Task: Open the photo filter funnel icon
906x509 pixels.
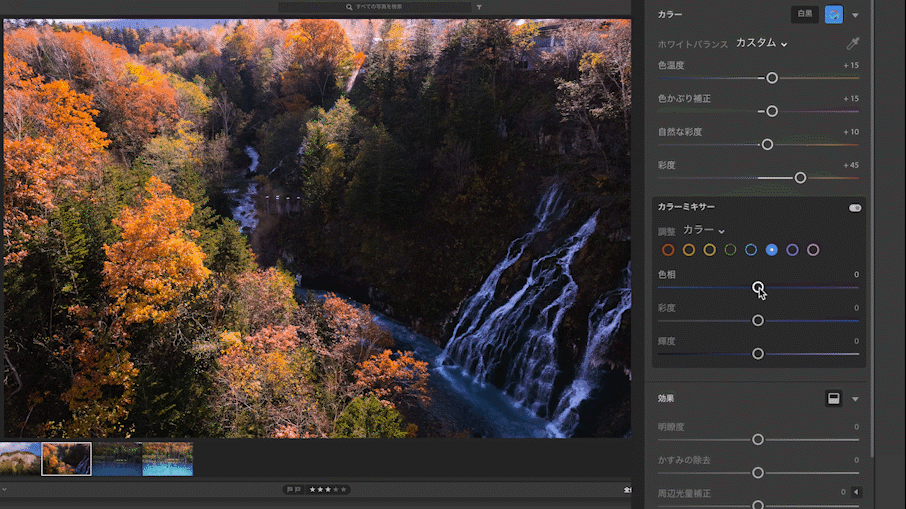Action: (x=479, y=8)
